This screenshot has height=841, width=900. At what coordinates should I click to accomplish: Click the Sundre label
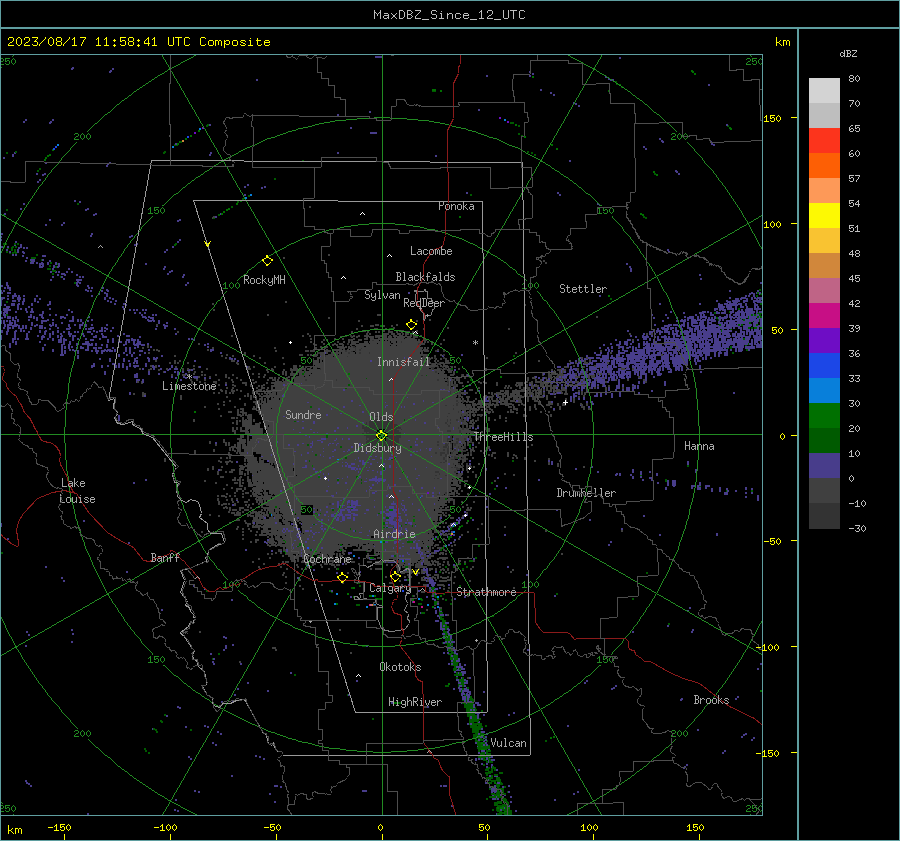tap(303, 414)
